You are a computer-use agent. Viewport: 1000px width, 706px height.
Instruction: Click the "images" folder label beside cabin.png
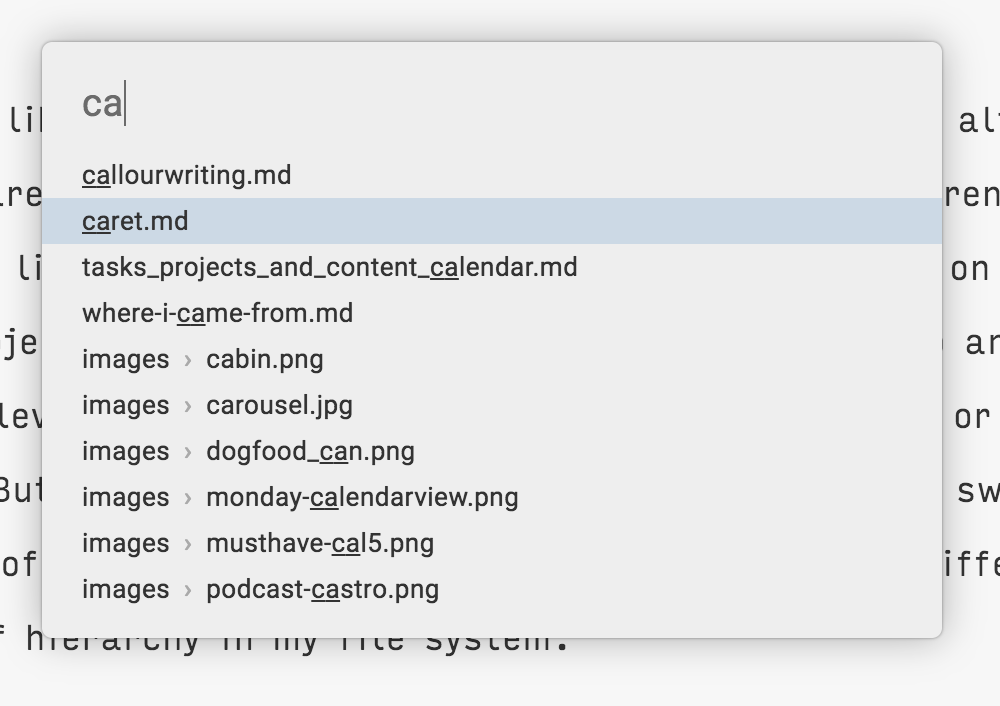125,359
